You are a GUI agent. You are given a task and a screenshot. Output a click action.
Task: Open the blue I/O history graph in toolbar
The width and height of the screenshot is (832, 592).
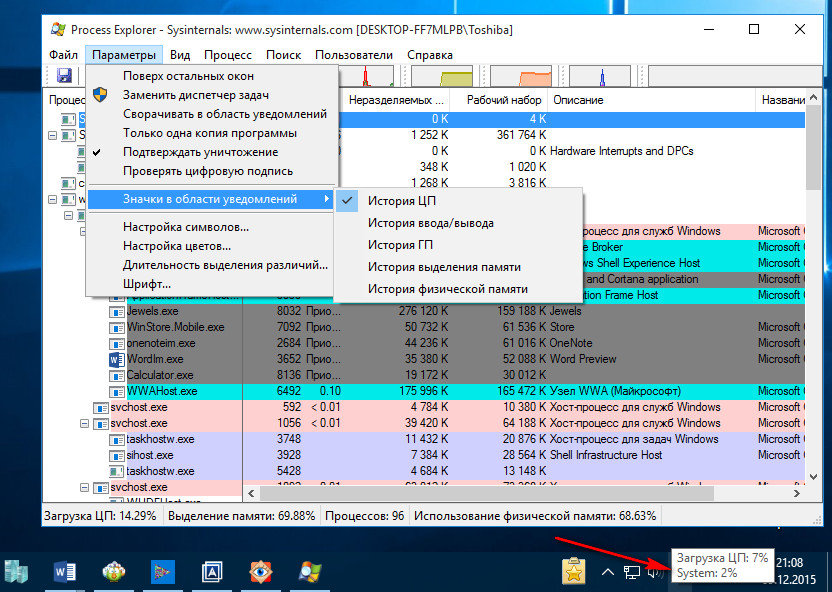tap(600, 76)
